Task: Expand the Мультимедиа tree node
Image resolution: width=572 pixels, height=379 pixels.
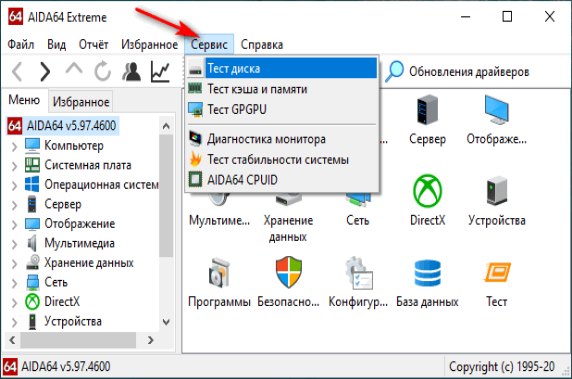Action: [14, 244]
